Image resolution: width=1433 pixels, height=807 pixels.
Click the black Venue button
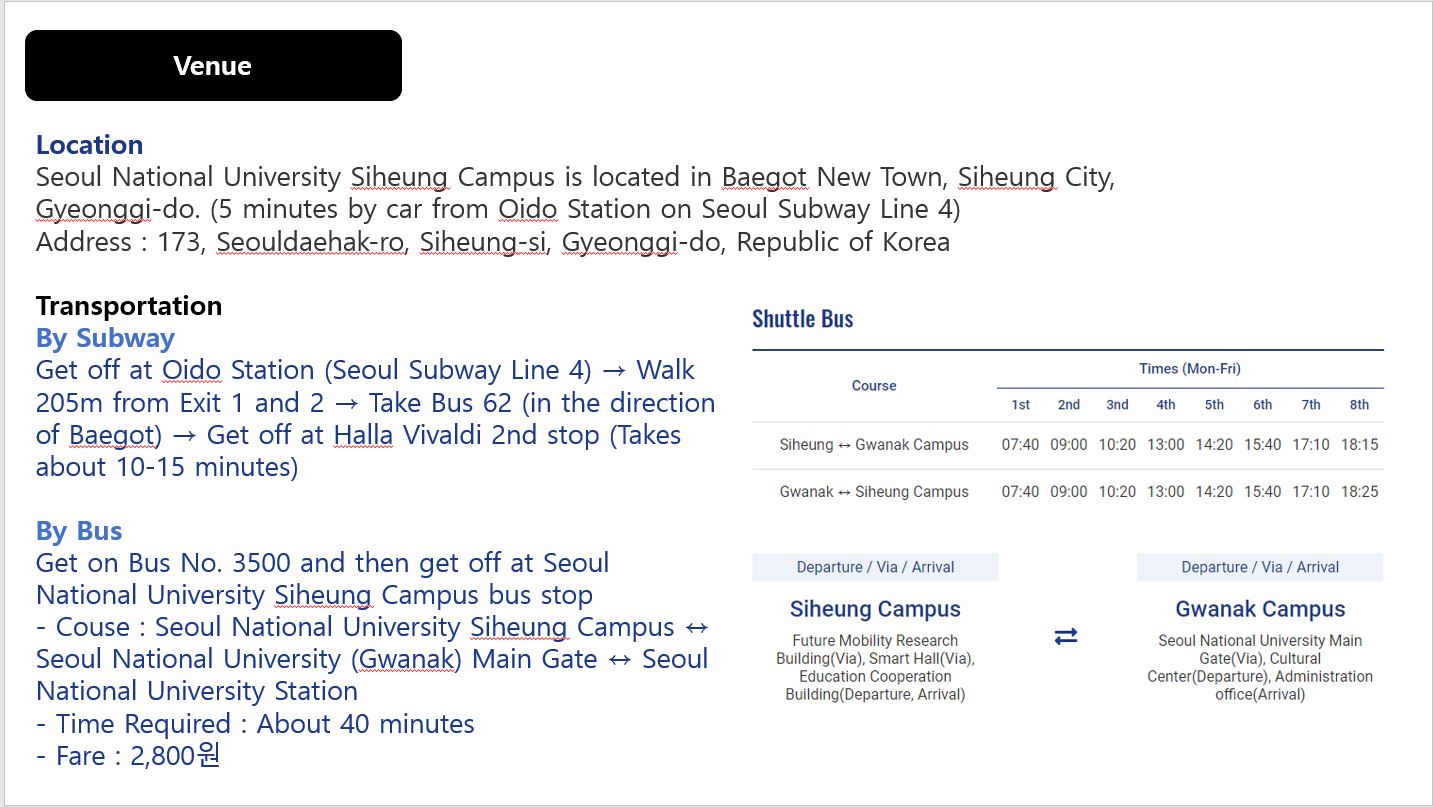[213, 66]
